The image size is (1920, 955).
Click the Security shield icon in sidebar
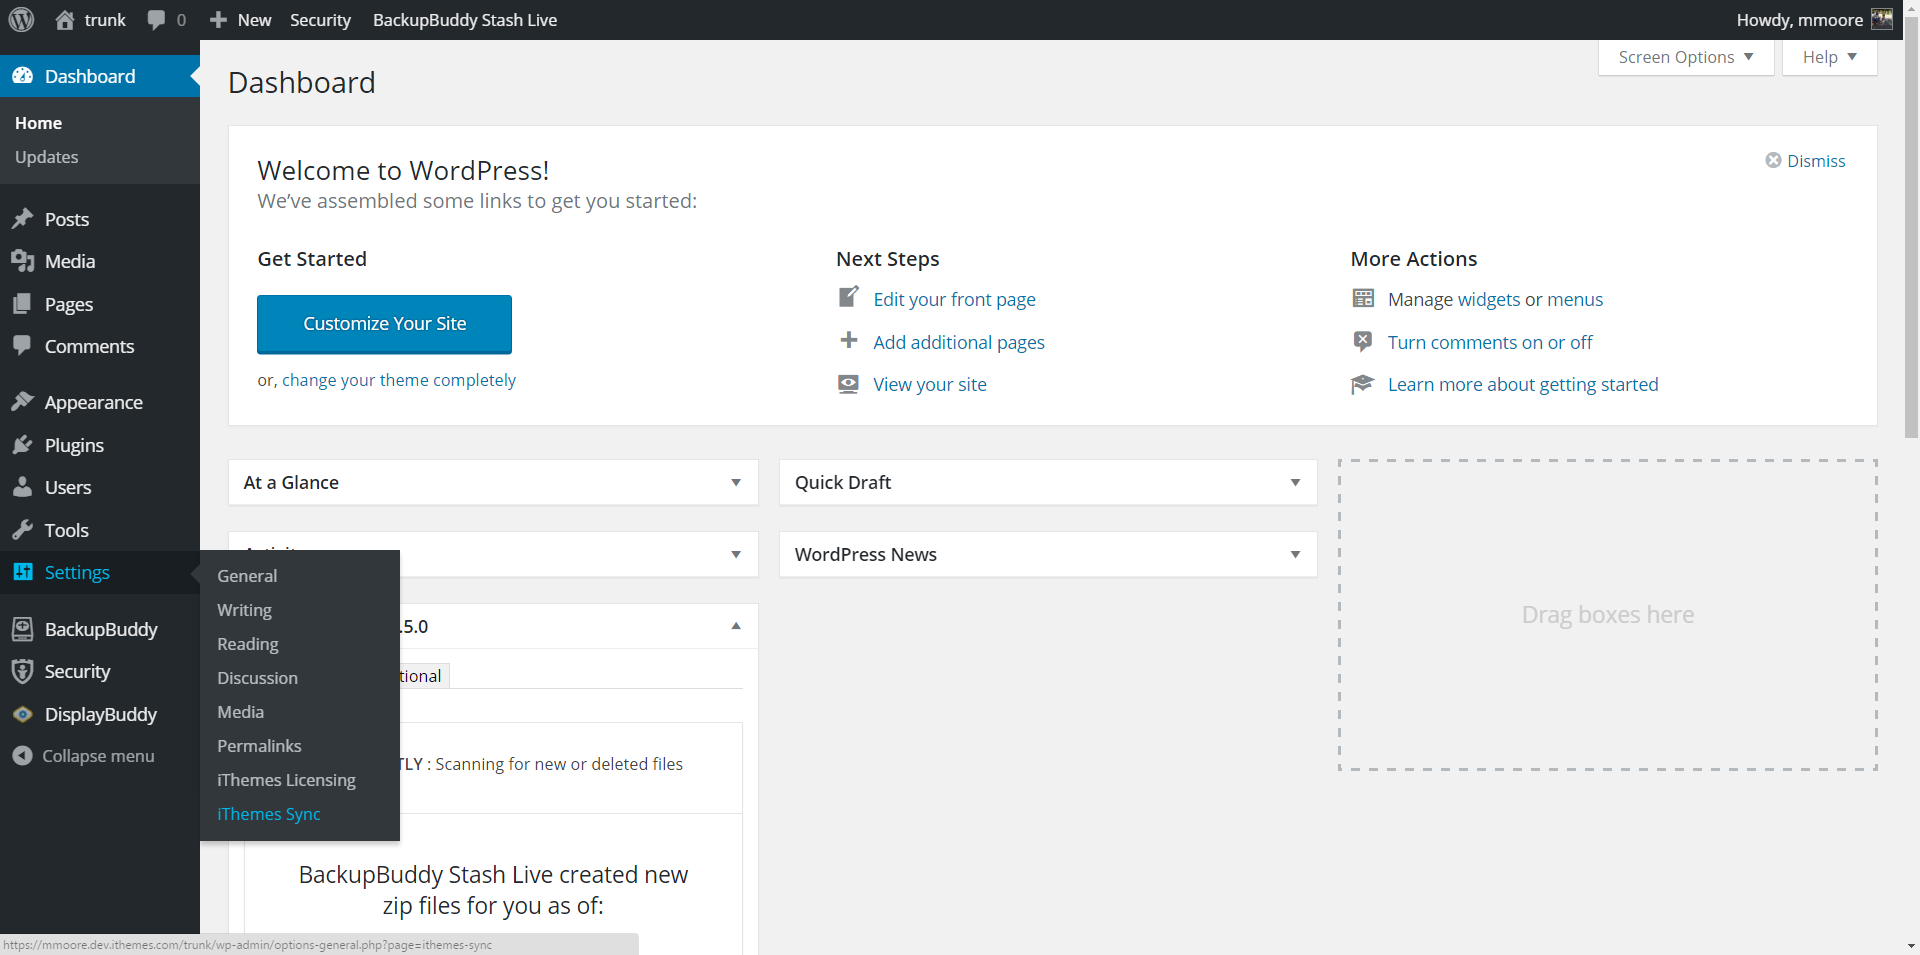coord(22,671)
